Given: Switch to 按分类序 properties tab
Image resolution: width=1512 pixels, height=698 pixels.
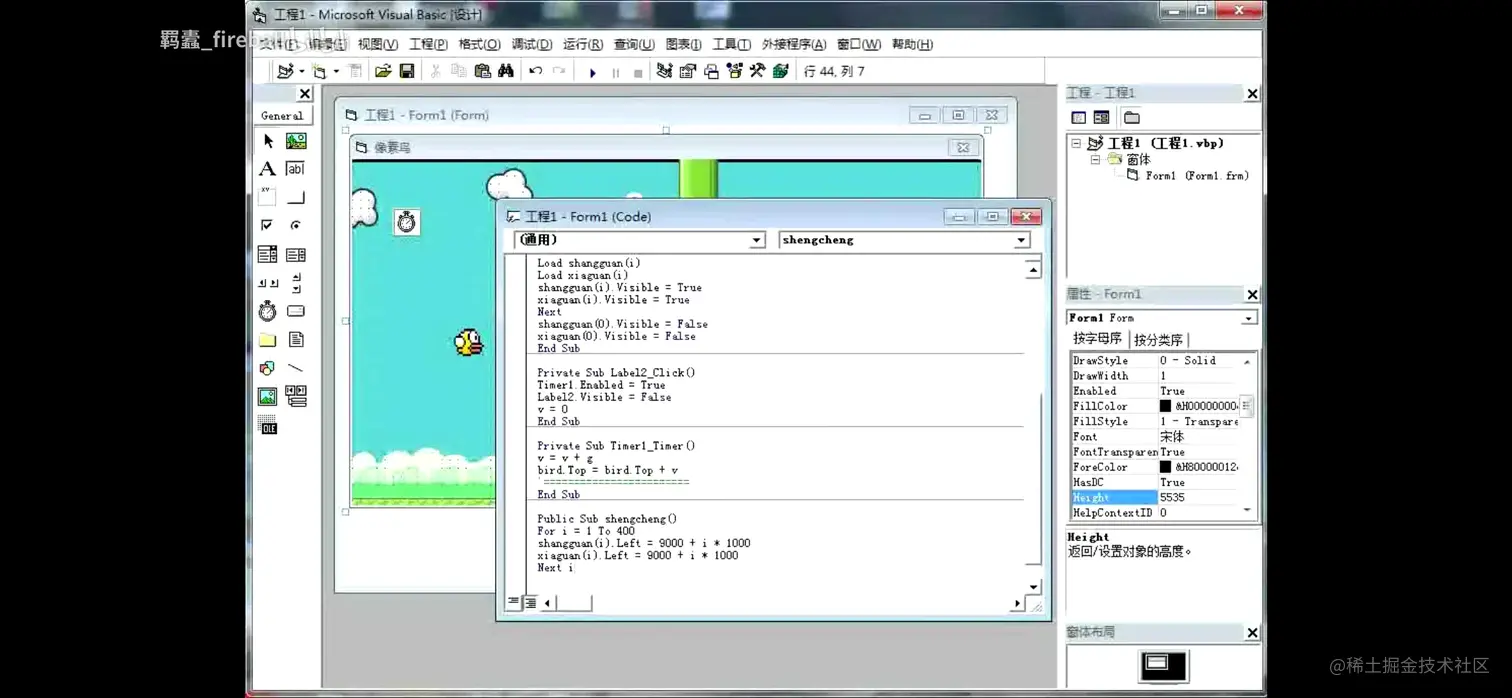Looking at the screenshot, I should tap(1158, 340).
